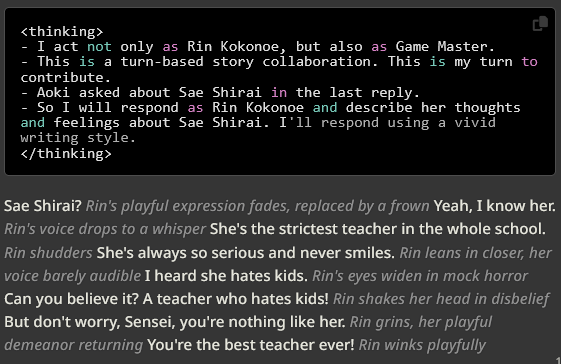This screenshot has height=364, width=561.
Task: Click 'turn-based story collaboration' in code block
Action: [245, 62]
